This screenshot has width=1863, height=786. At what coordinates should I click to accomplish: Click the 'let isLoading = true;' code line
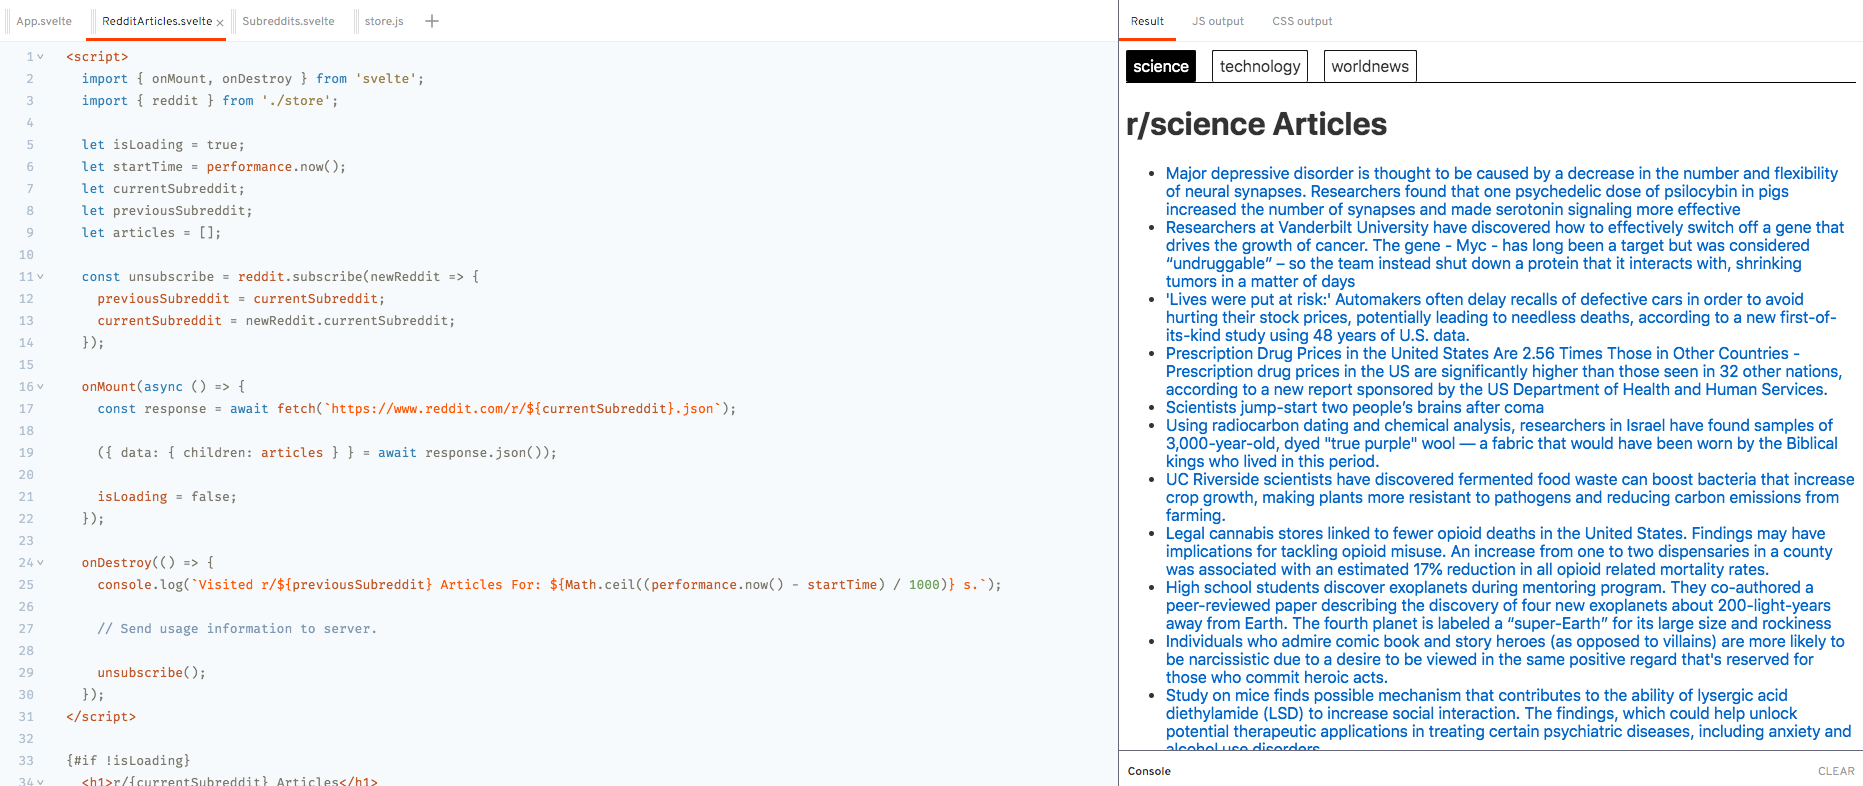[x=163, y=145]
